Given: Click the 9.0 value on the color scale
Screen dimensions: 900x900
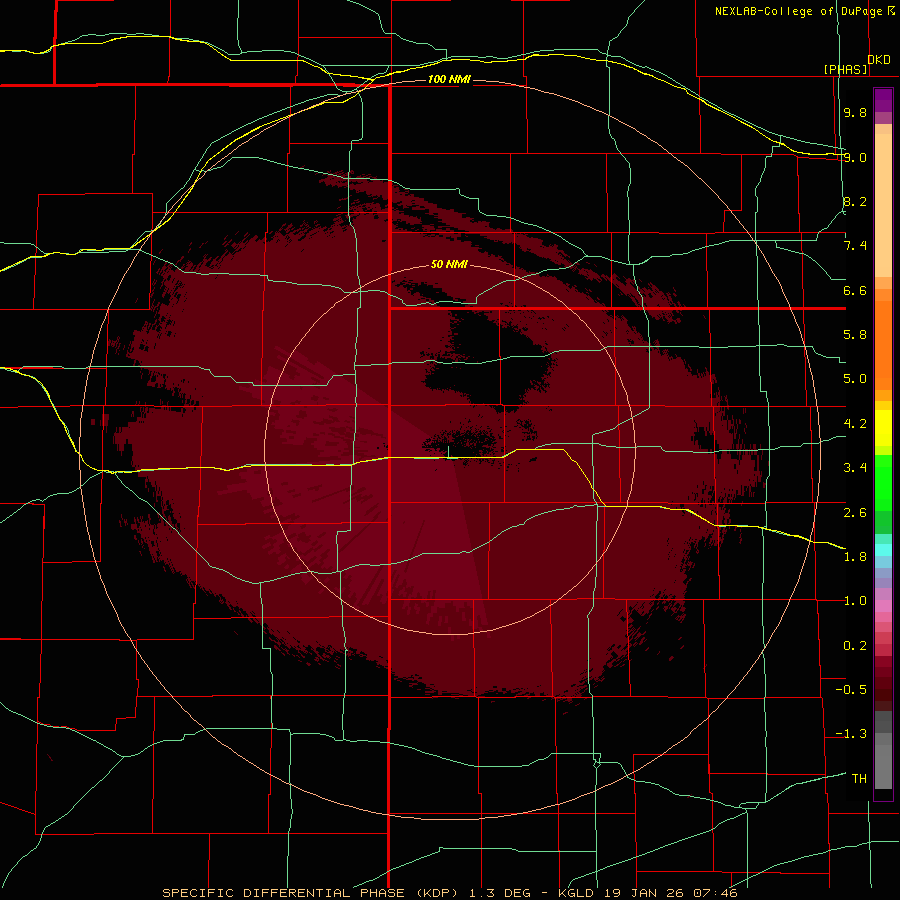Looking at the screenshot, I should pos(855,157).
